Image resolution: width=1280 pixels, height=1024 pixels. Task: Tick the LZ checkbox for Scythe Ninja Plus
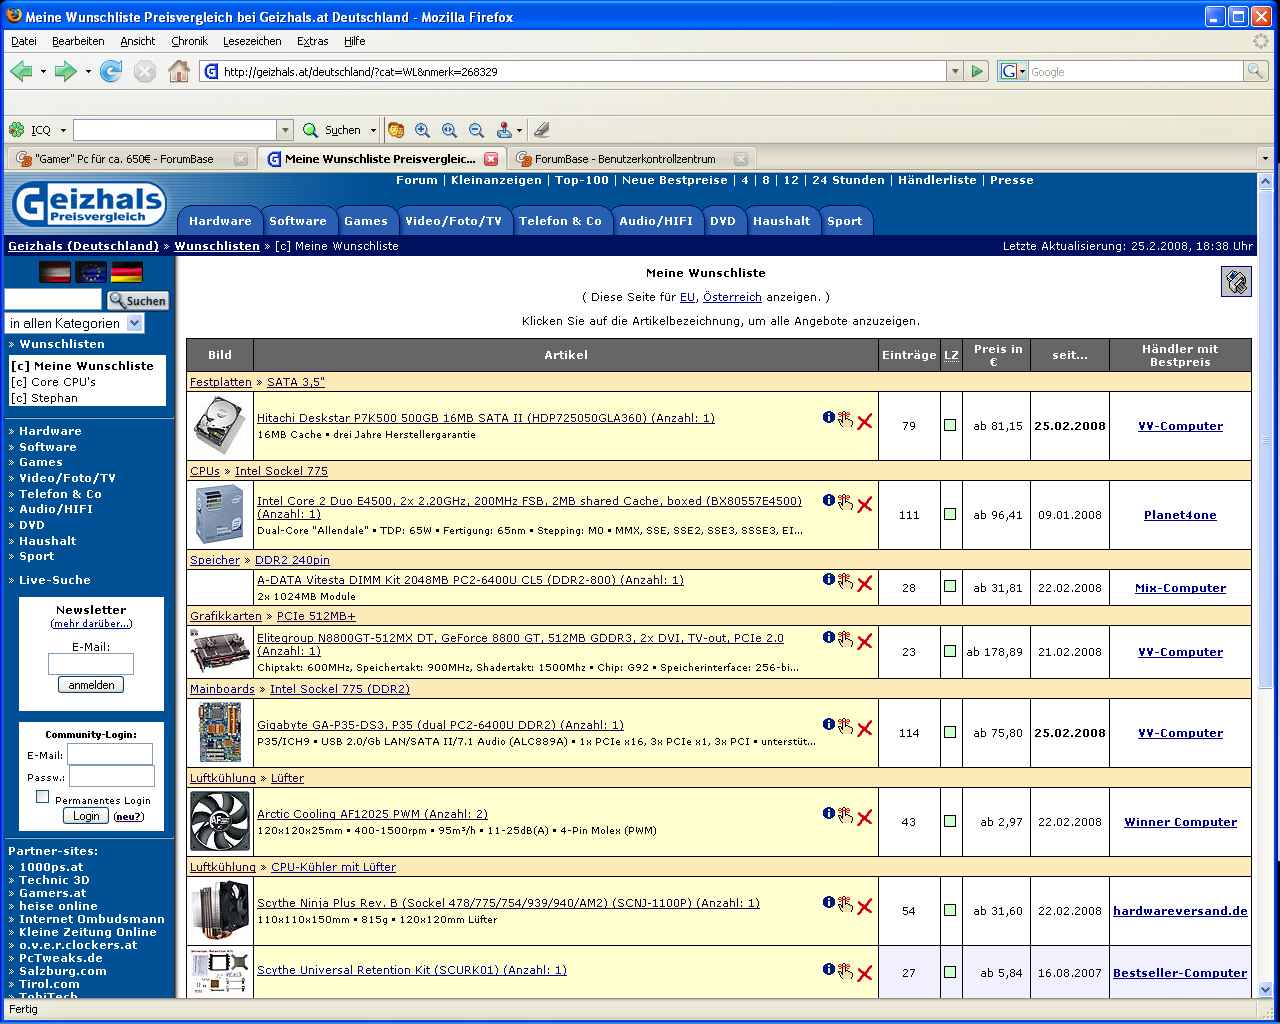tap(950, 910)
